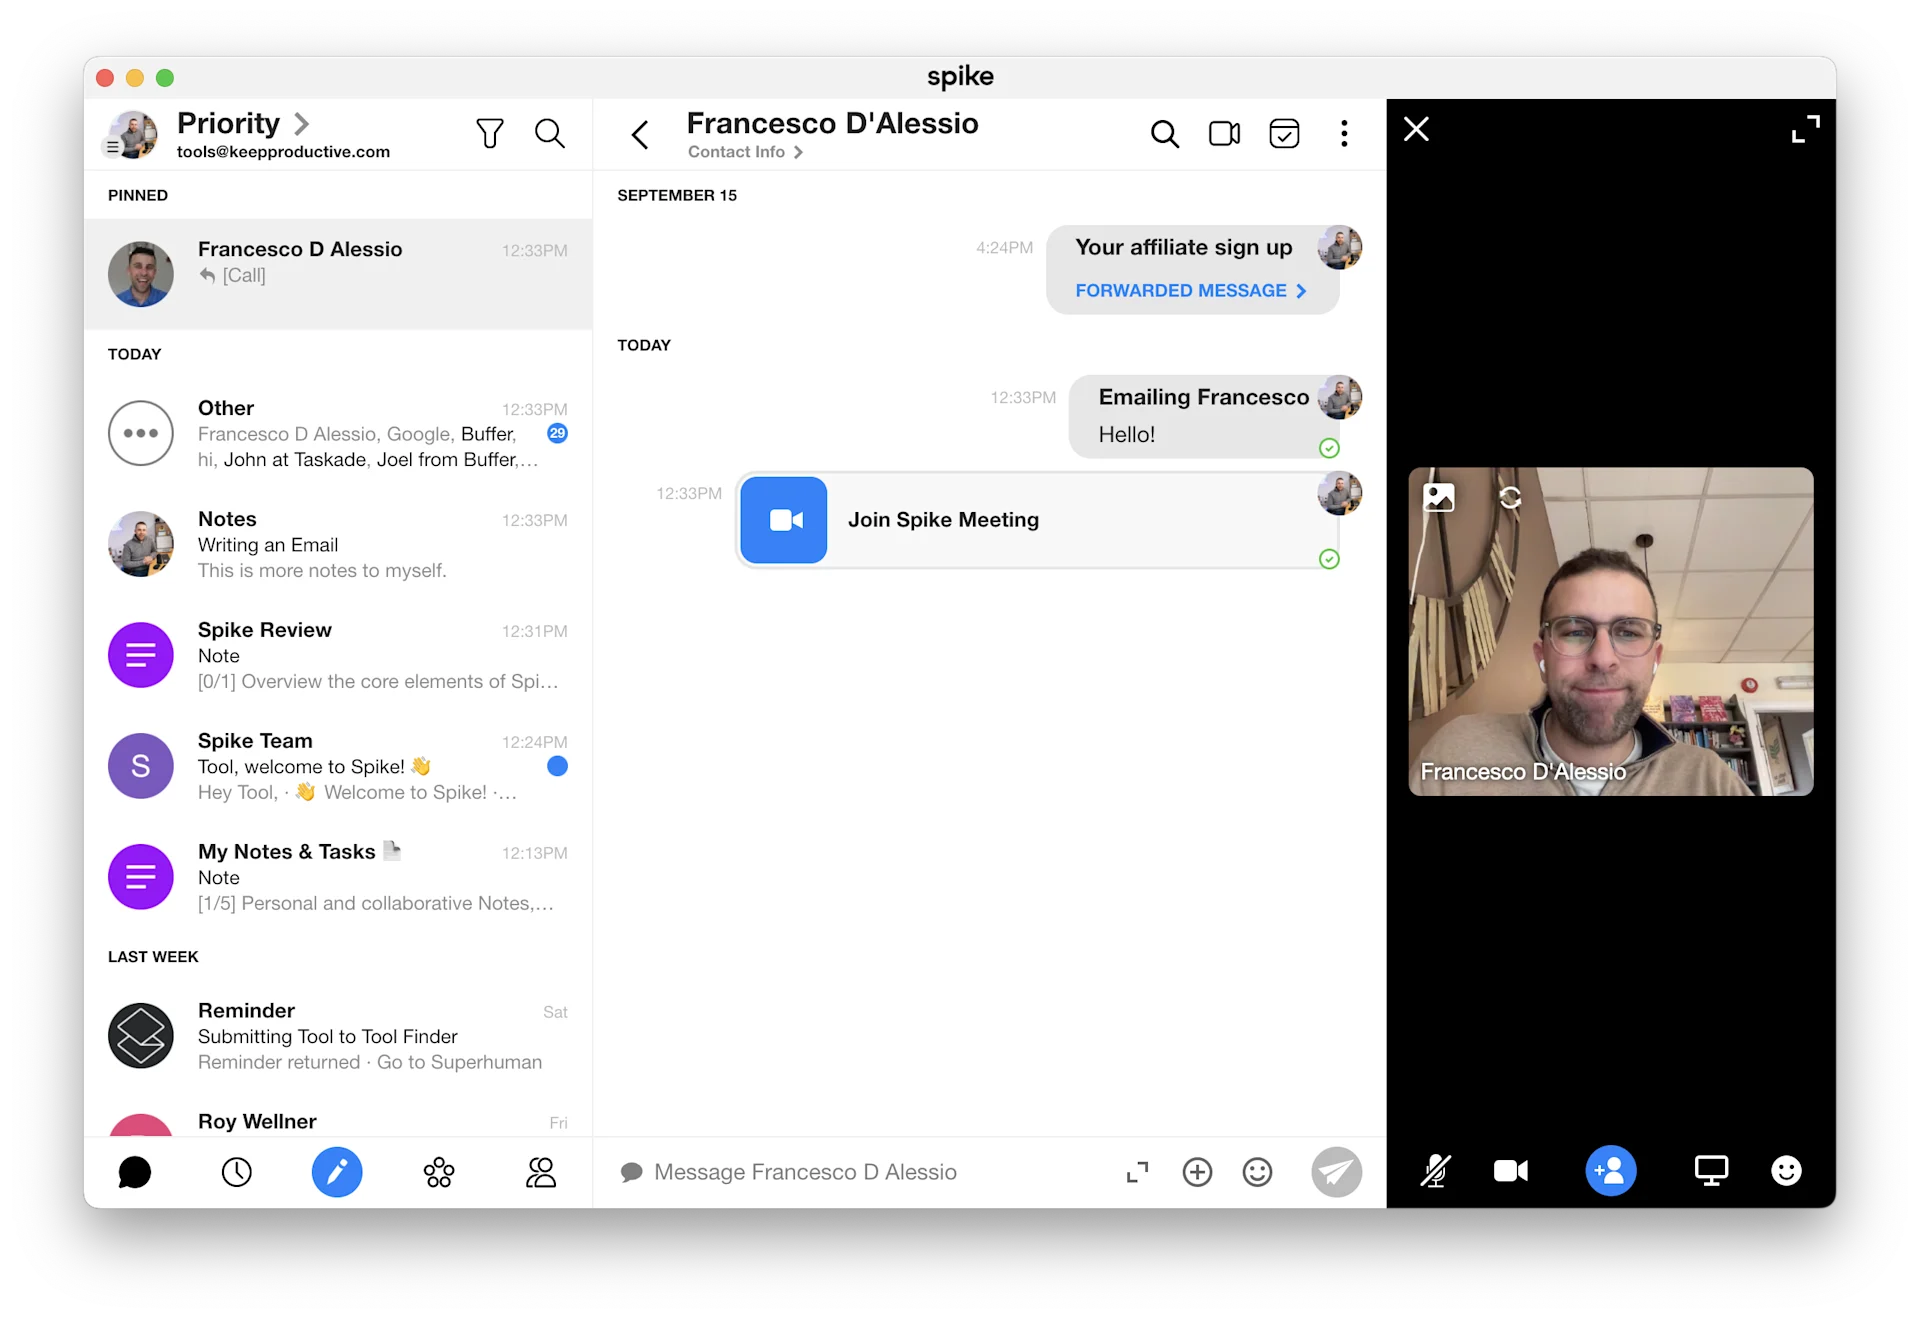Click the send message paper plane icon
The height and width of the screenshot is (1319, 1920).
tap(1336, 1172)
